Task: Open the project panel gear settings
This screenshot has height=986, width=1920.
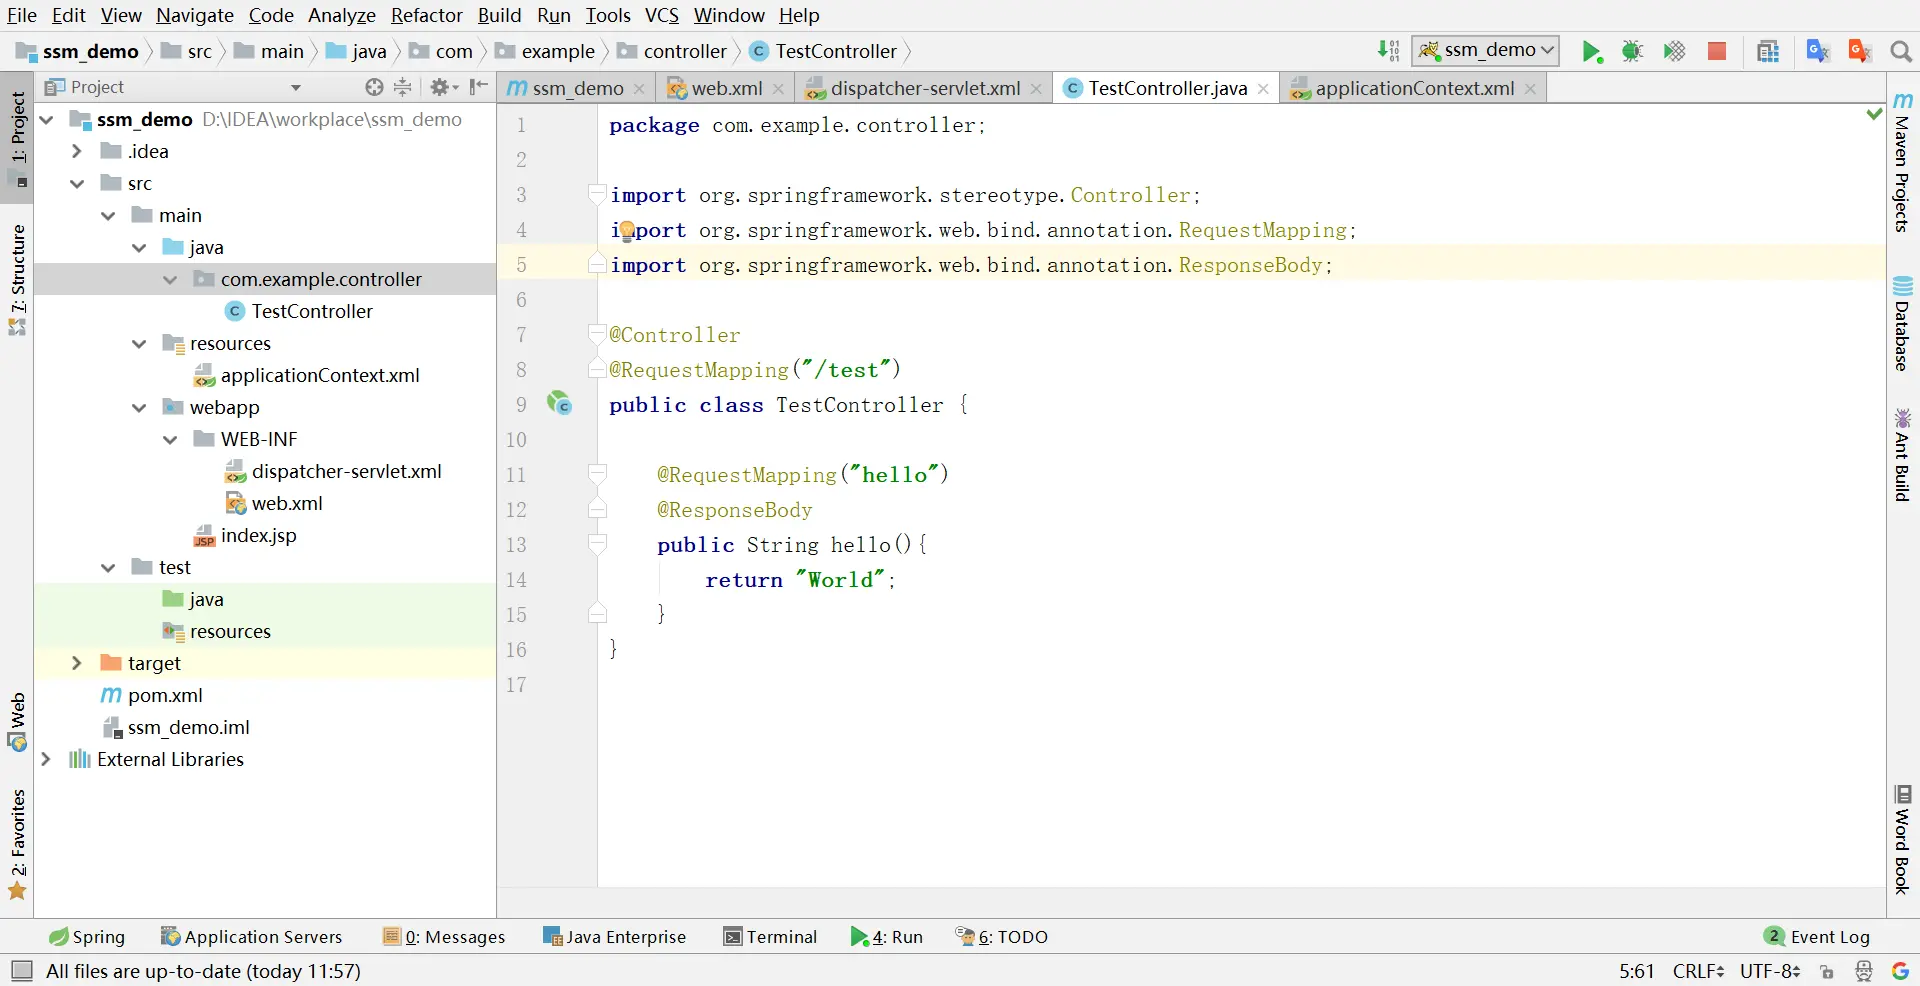Action: (x=443, y=87)
